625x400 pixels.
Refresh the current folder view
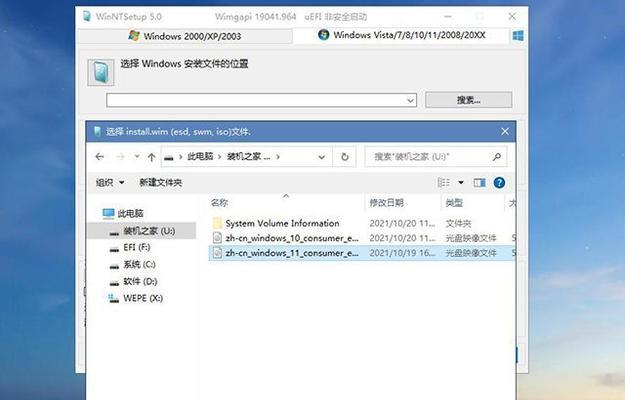tap(344, 157)
